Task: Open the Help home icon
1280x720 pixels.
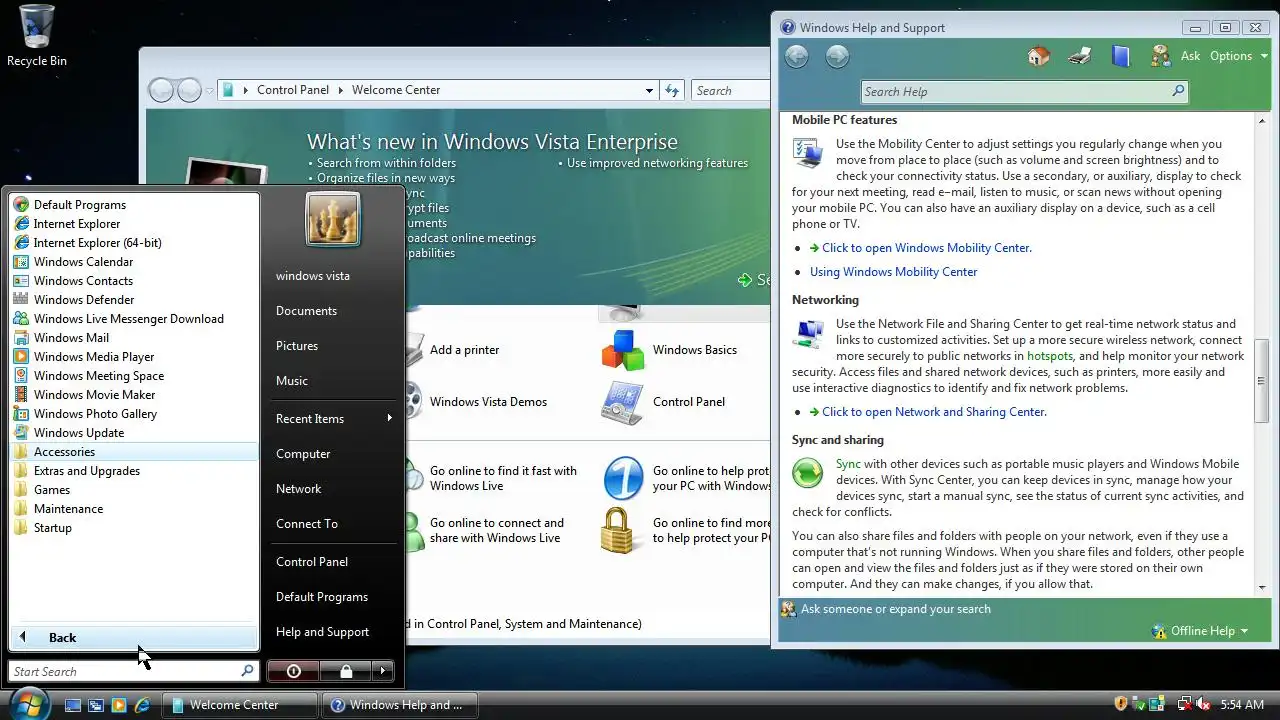Action: [1039, 57]
